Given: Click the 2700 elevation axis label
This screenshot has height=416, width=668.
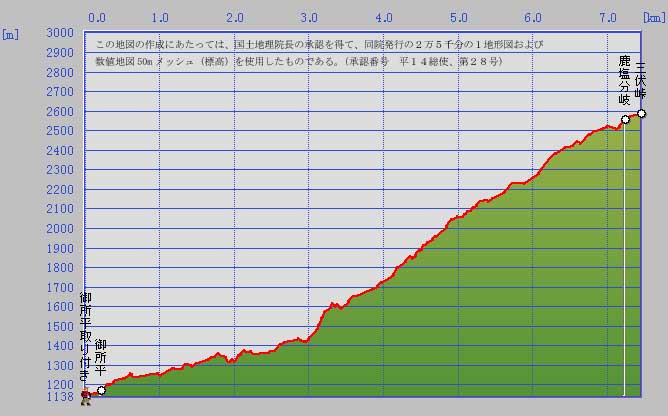Looking at the screenshot, I should [60, 92].
